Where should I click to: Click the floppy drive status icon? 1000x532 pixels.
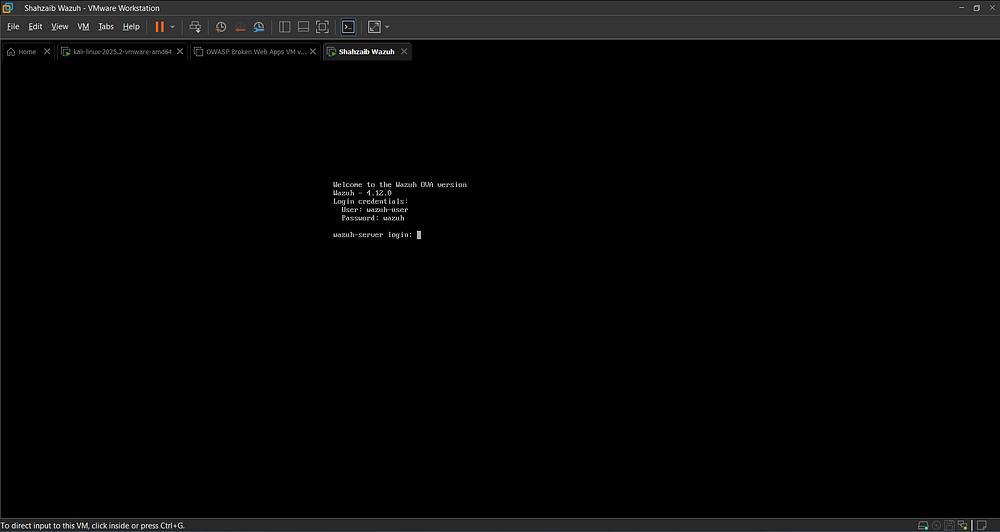coord(949,526)
